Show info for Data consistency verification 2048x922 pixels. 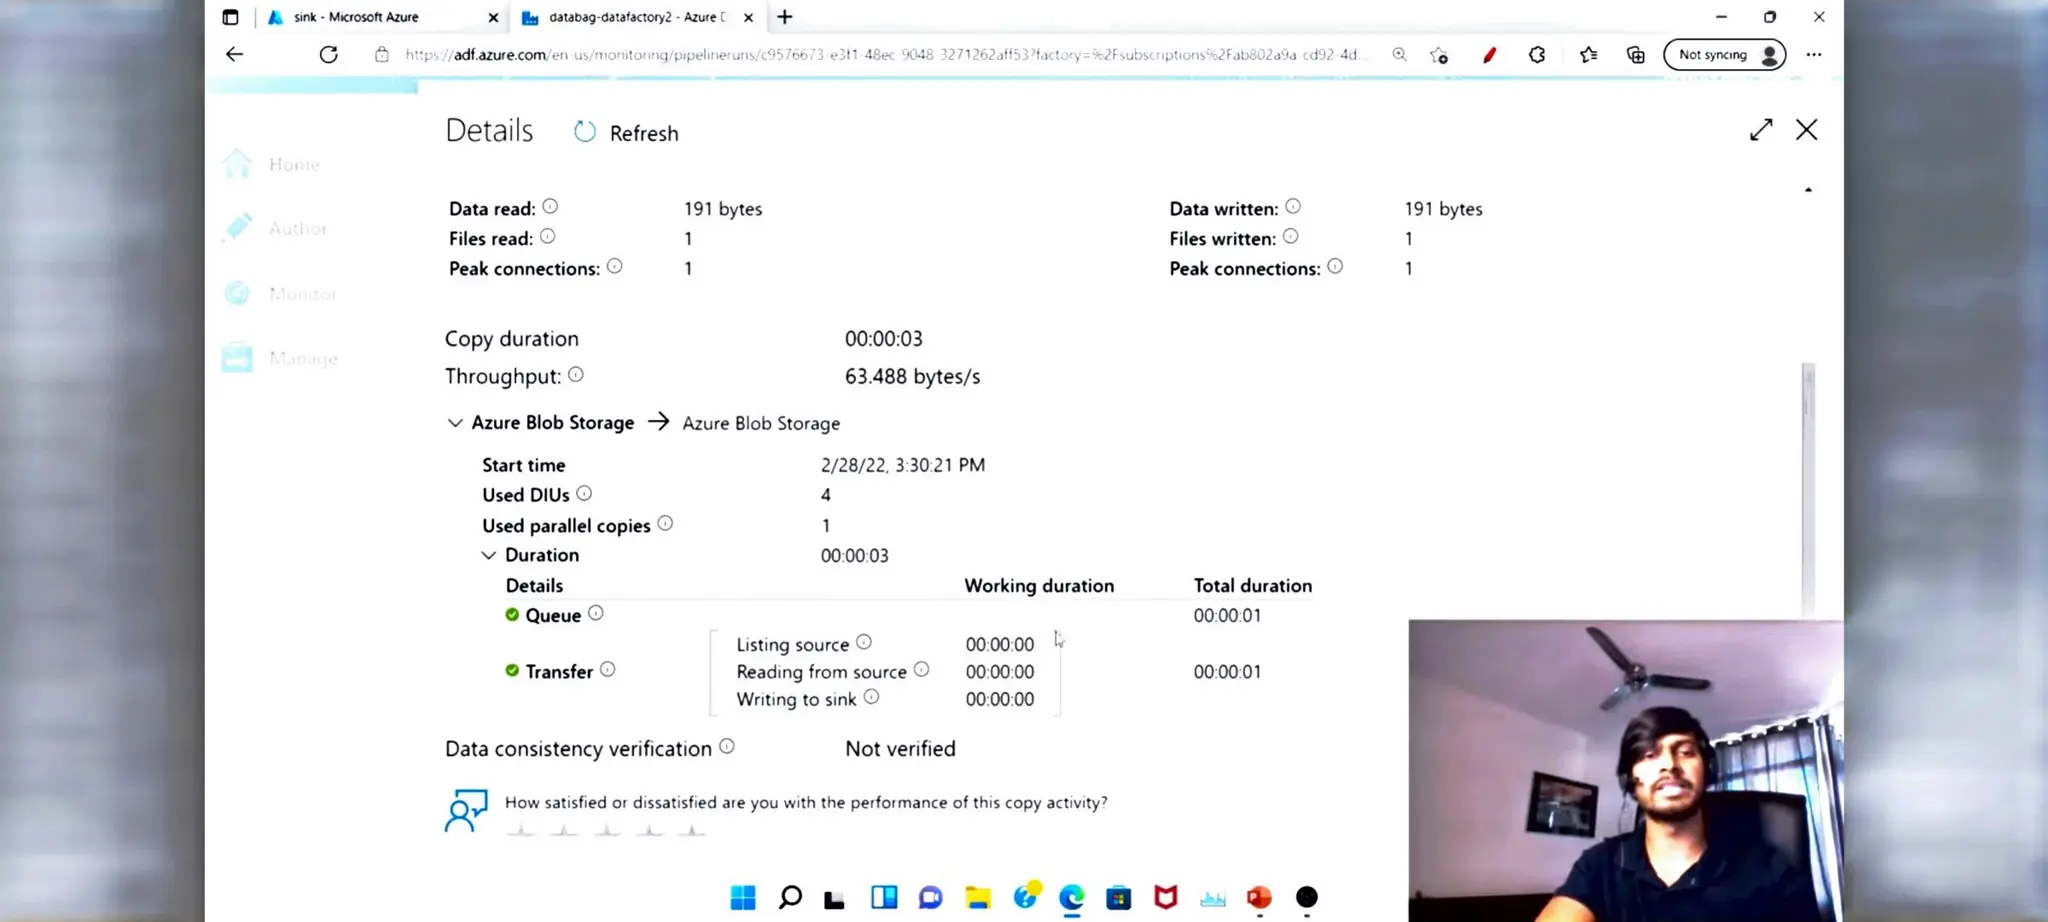coord(727,746)
